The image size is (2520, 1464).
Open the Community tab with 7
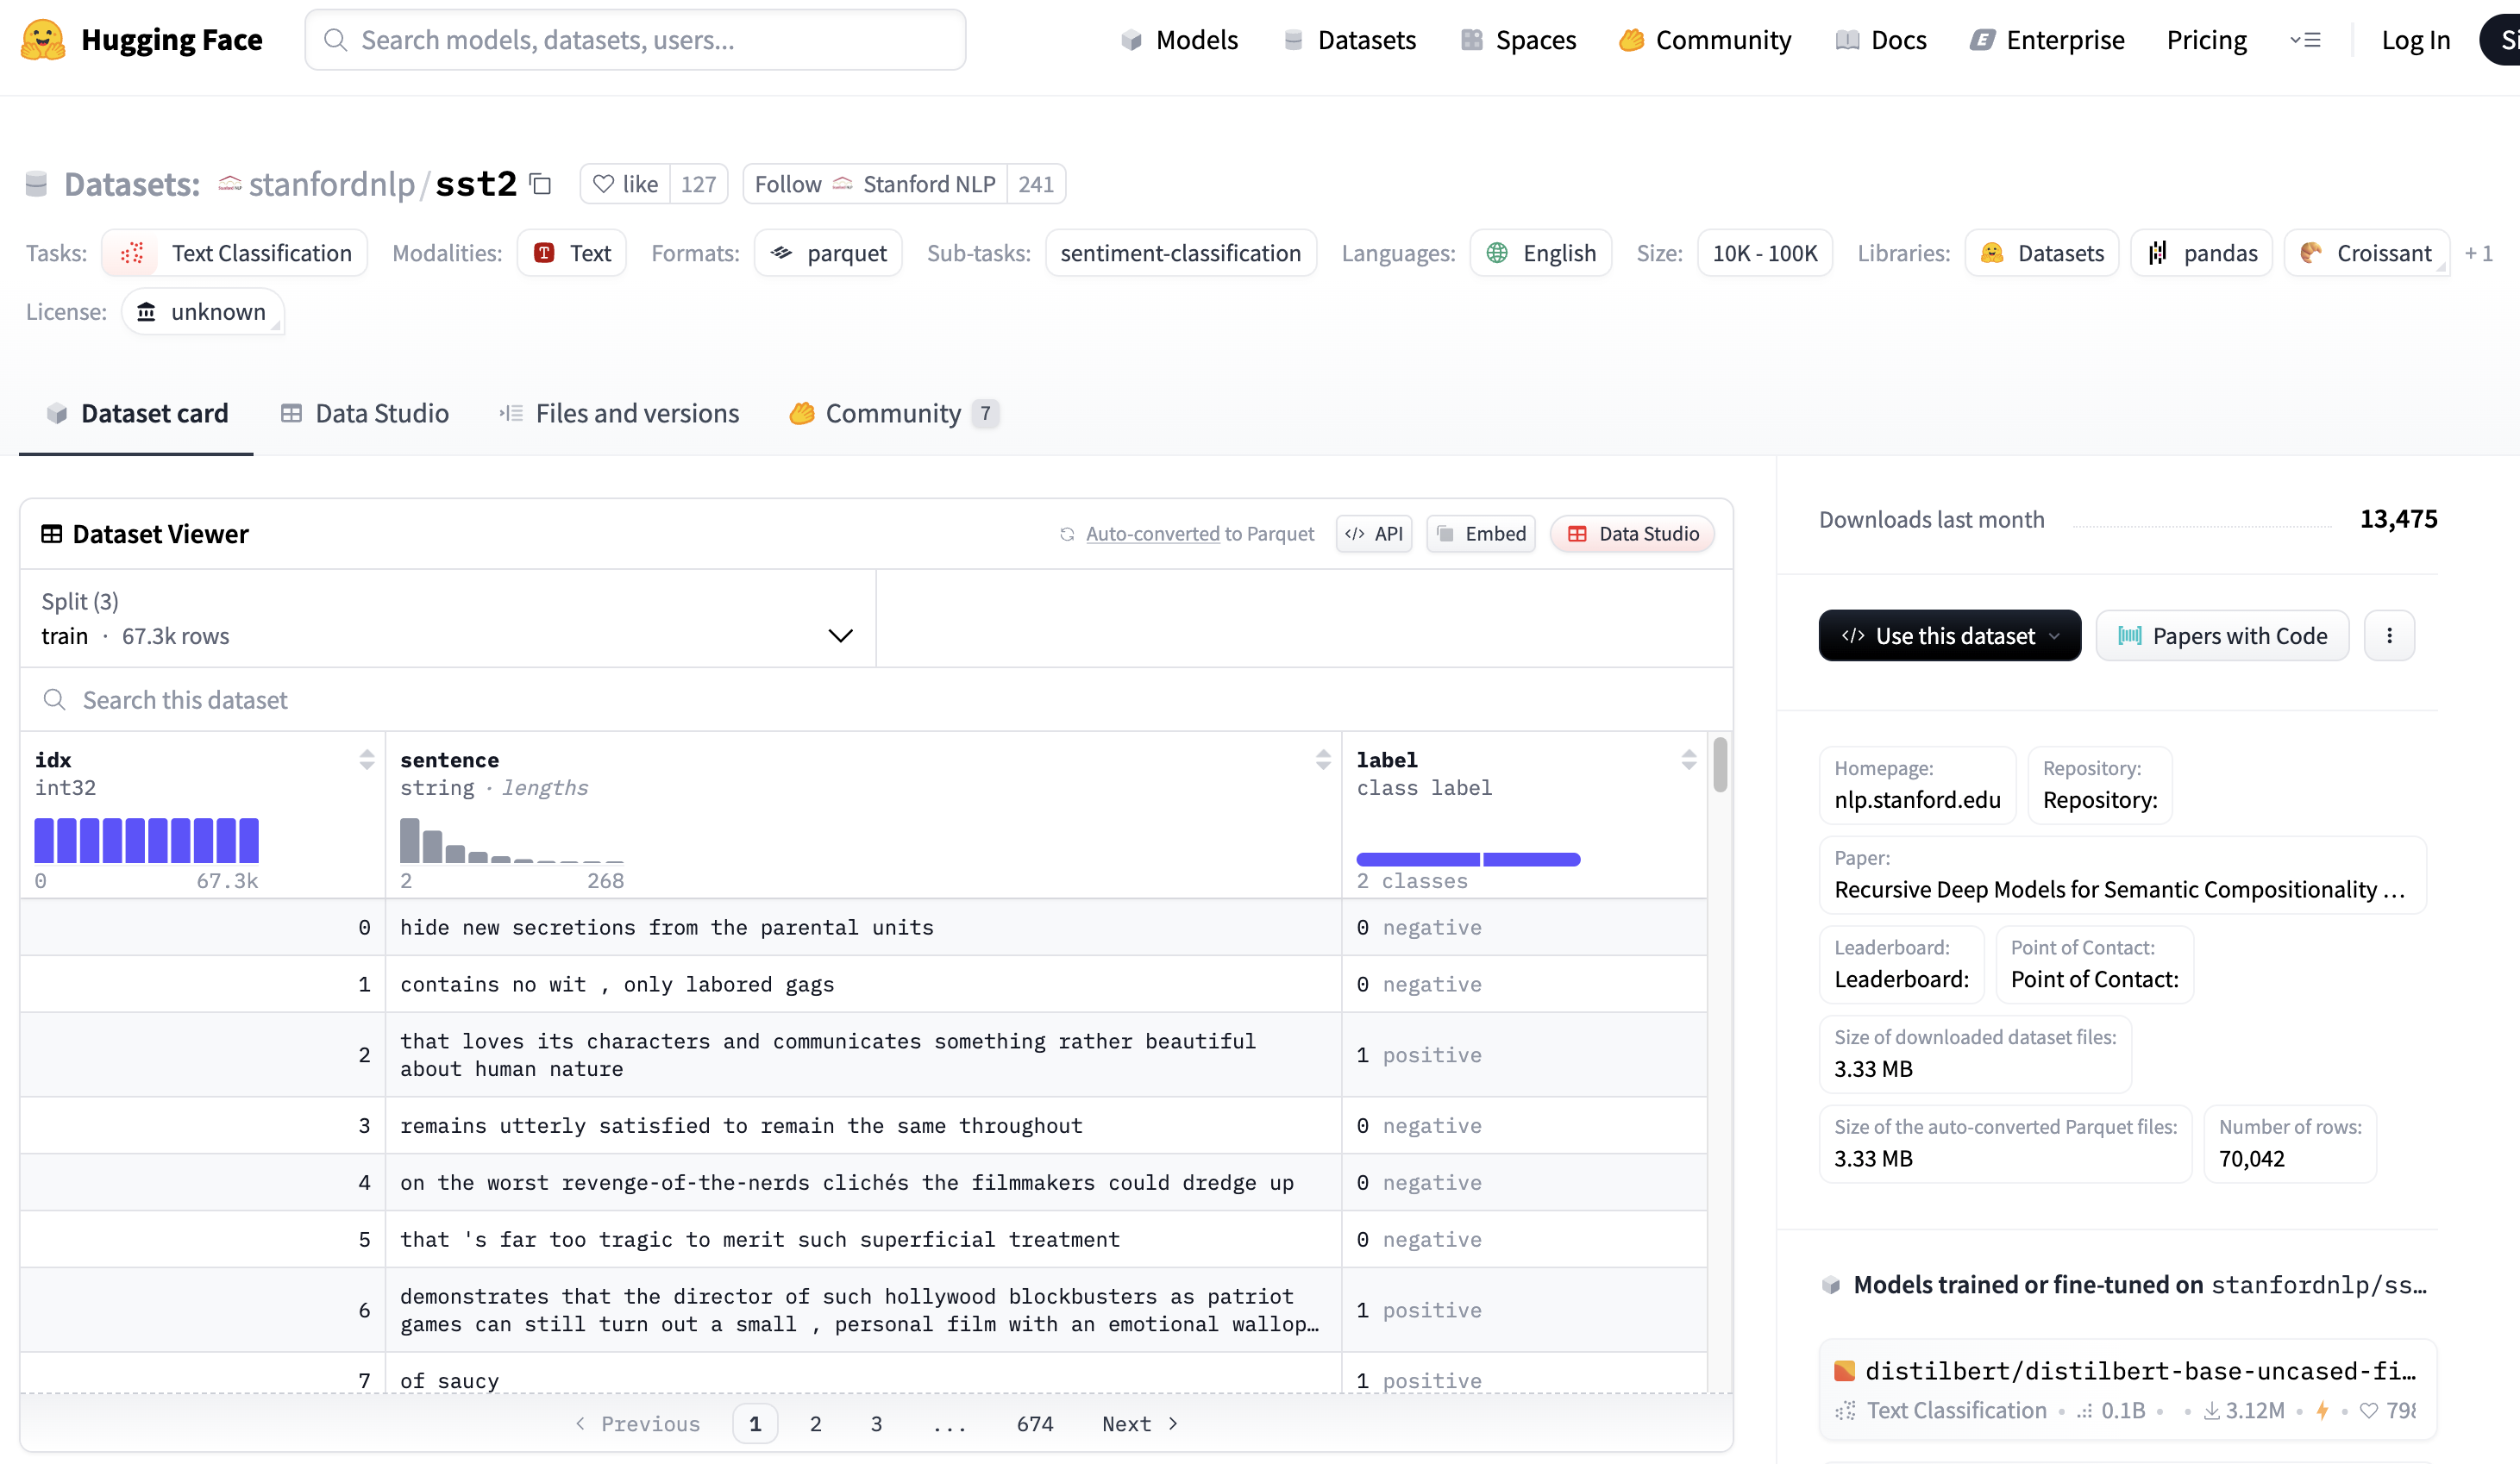[x=893, y=414]
